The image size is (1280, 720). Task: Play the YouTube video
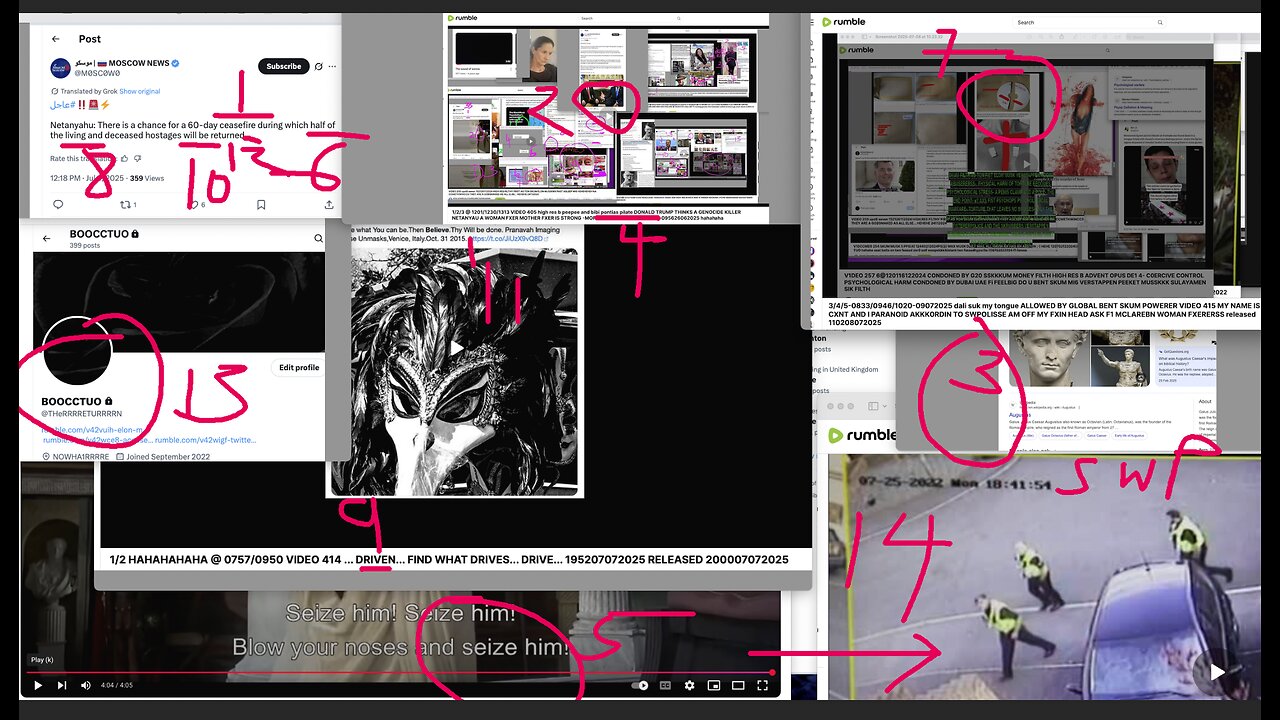(x=38, y=685)
